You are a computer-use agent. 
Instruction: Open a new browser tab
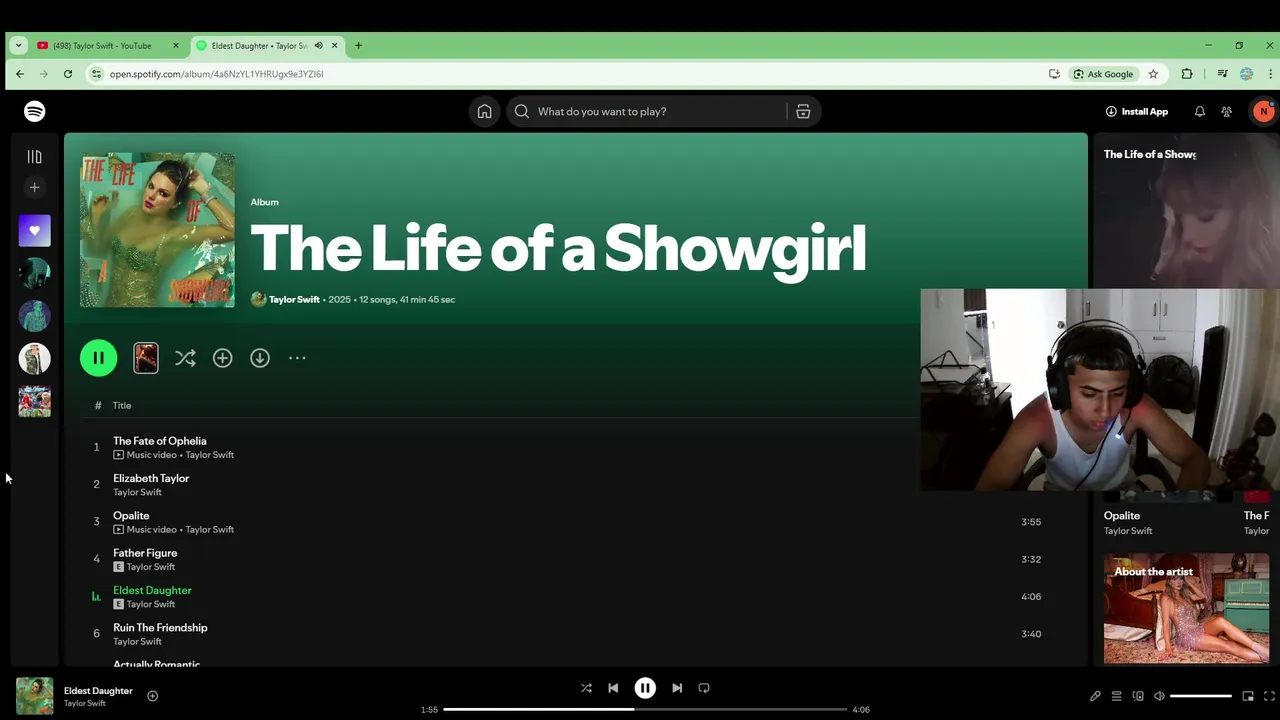click(358, 45)
